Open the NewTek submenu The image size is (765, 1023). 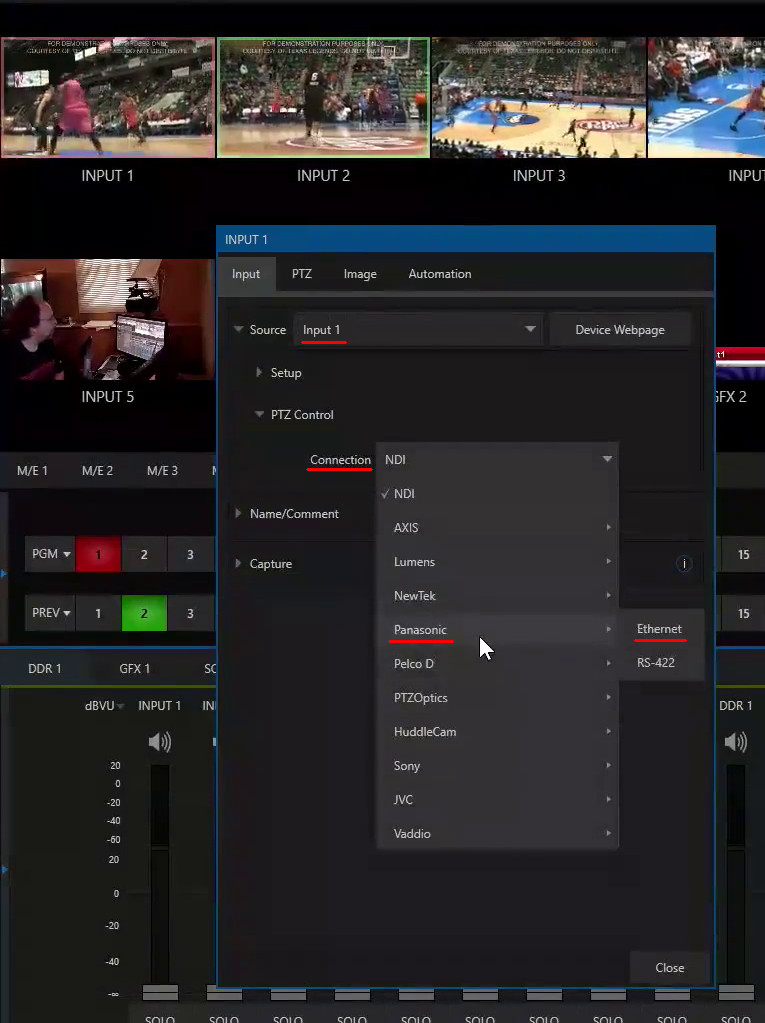pyautogui.click(x=498, y=595)
